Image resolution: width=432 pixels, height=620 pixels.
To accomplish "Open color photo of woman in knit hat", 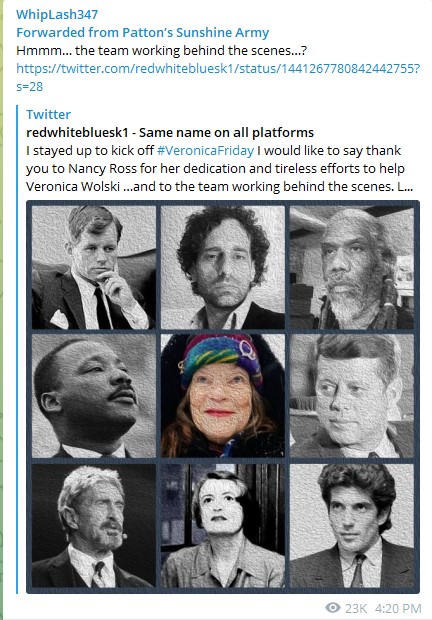I will pos(223,396).
